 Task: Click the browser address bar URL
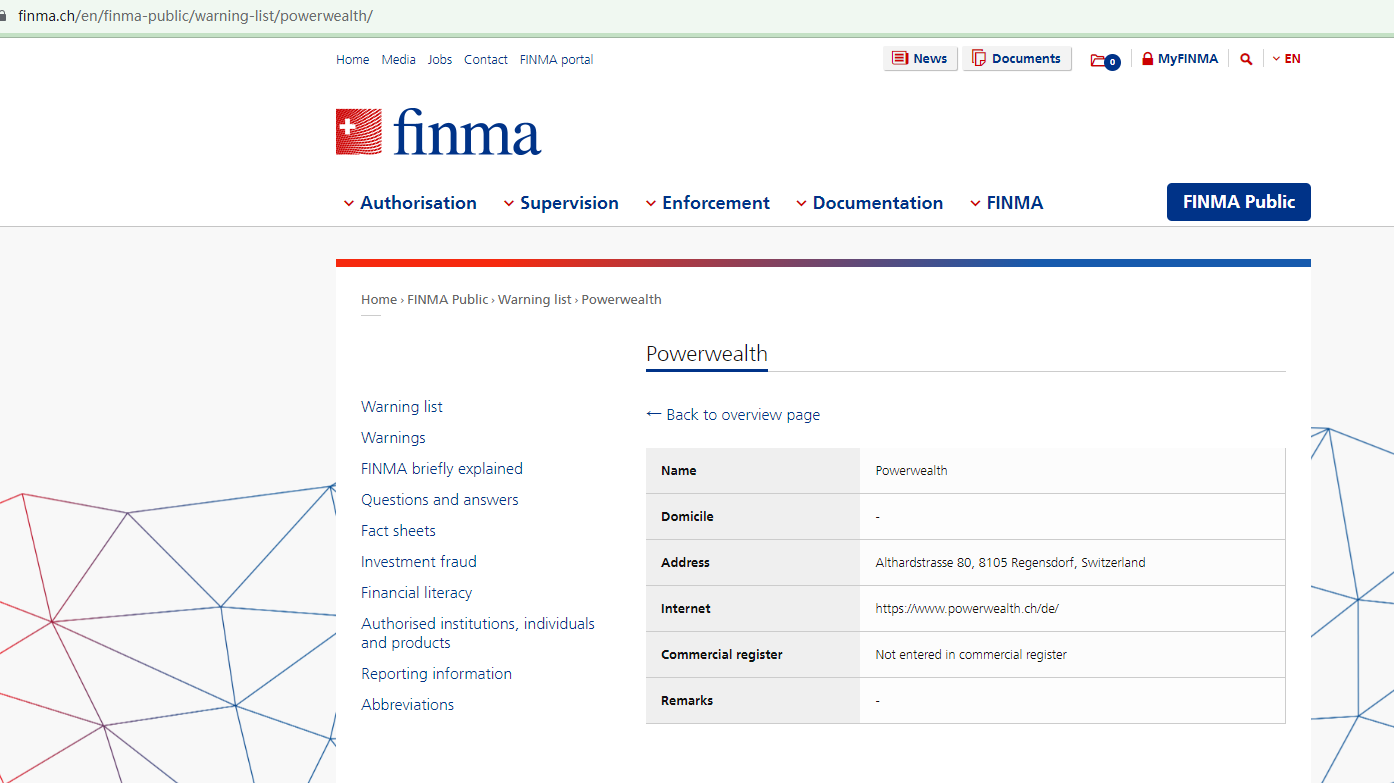(x=195, y=16)
